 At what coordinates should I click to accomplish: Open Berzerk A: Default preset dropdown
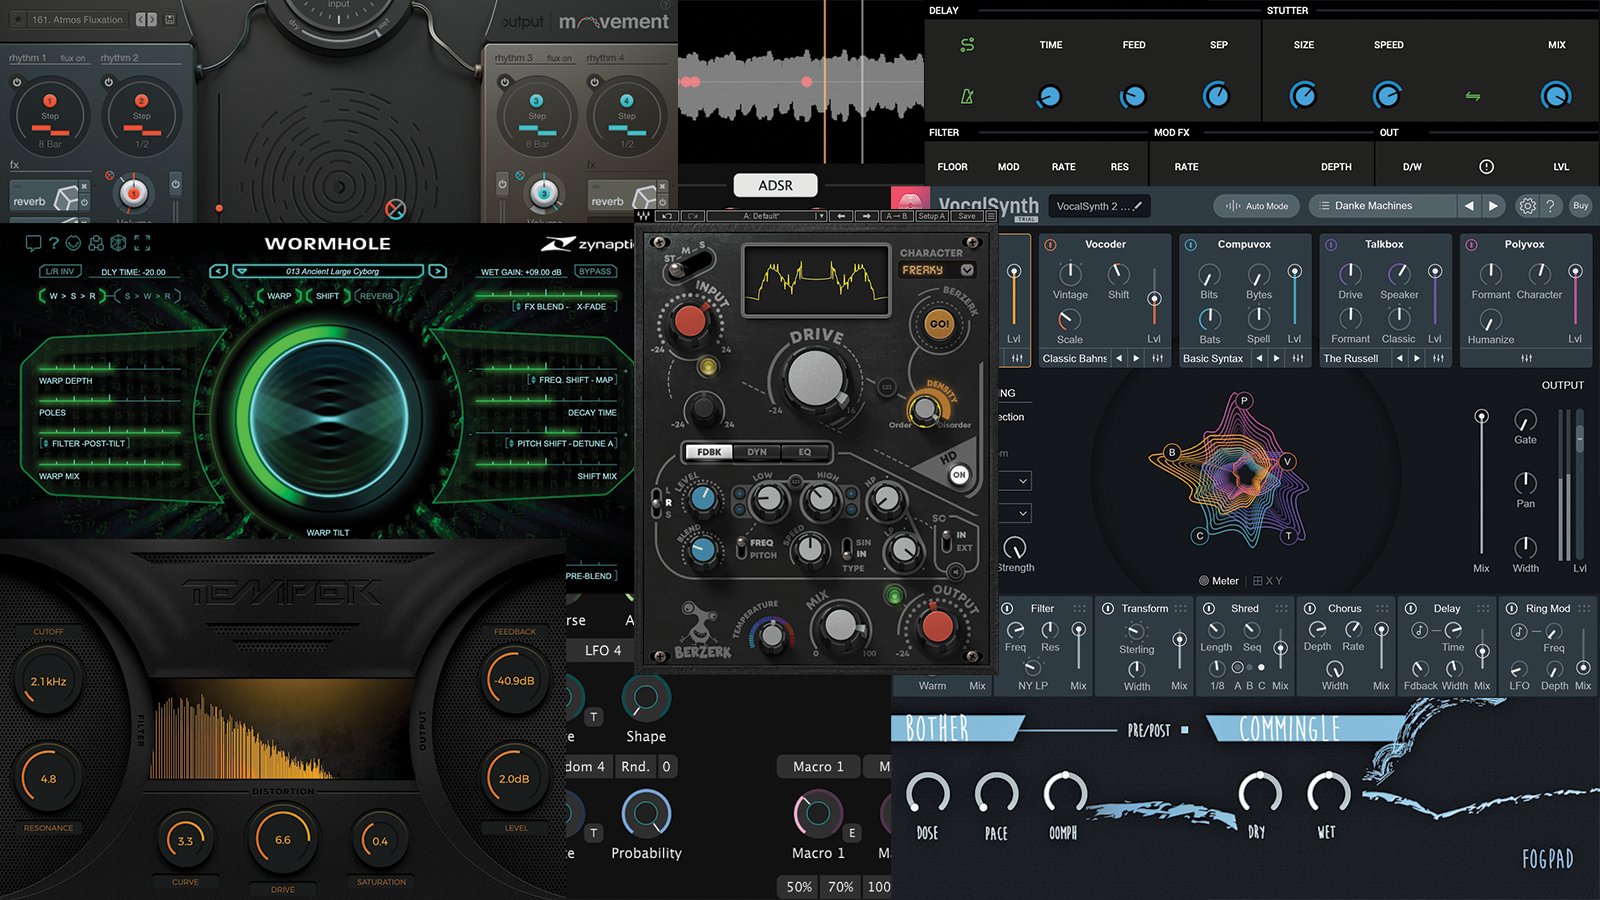click(768, 216)
